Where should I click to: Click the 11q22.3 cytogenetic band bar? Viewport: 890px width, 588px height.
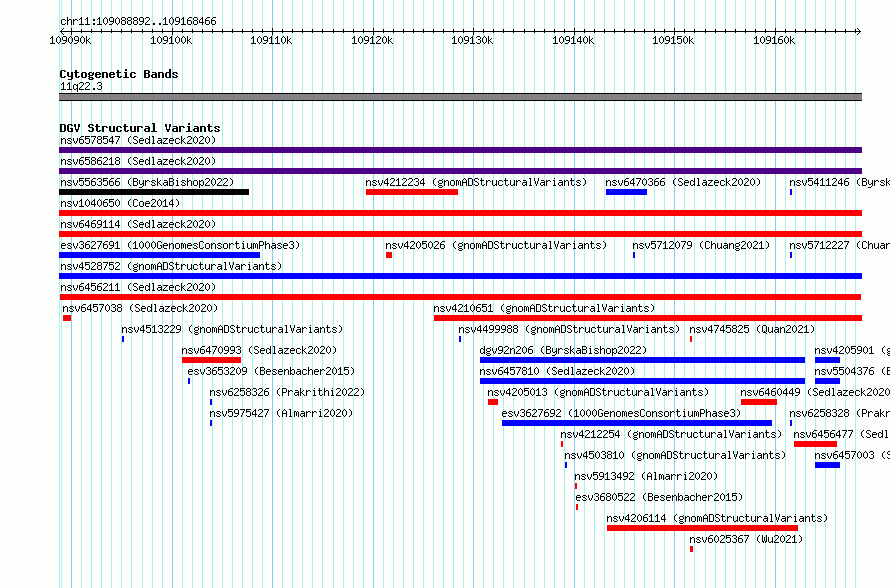460,97
